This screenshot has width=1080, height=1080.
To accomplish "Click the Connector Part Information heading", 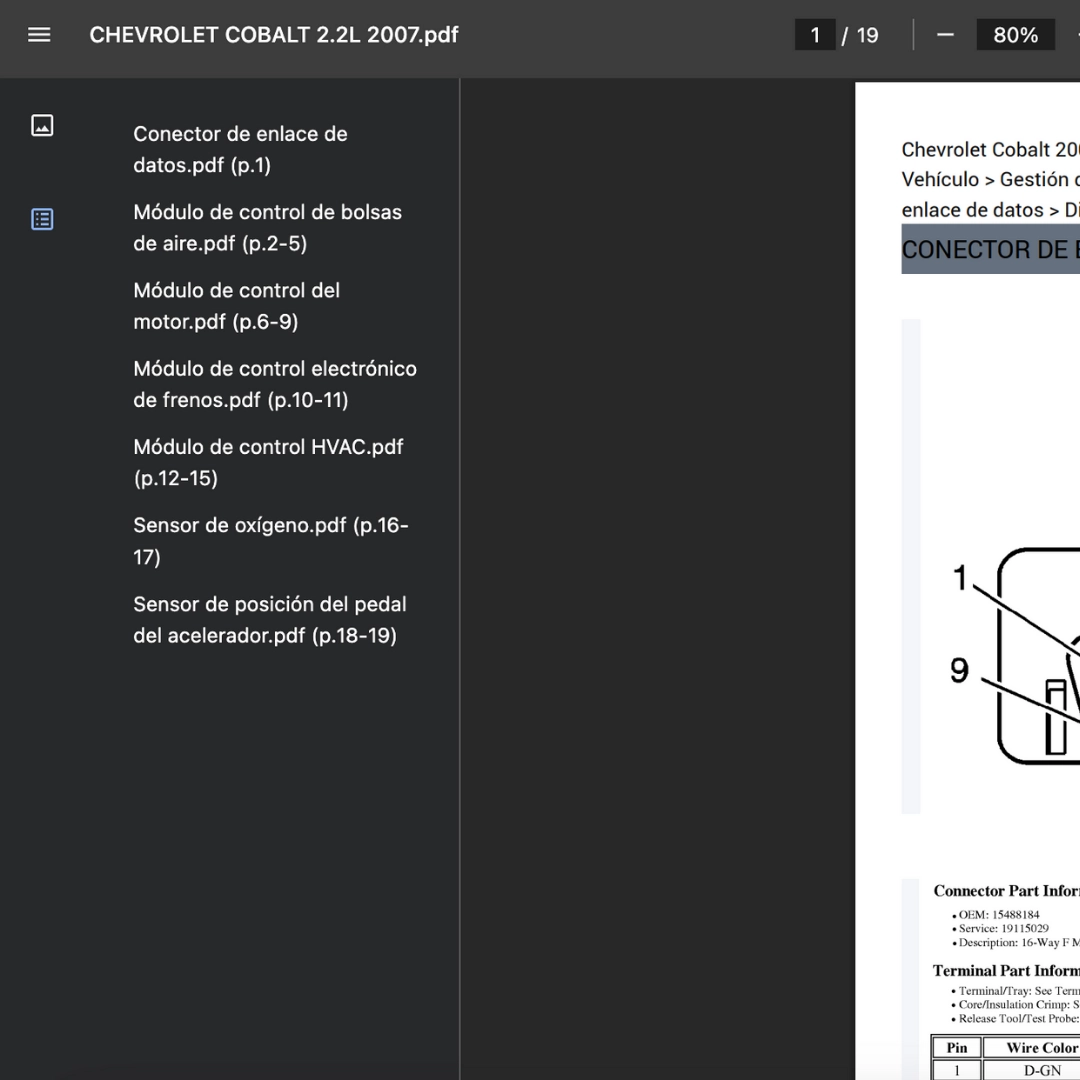I will coord(1006,891).
